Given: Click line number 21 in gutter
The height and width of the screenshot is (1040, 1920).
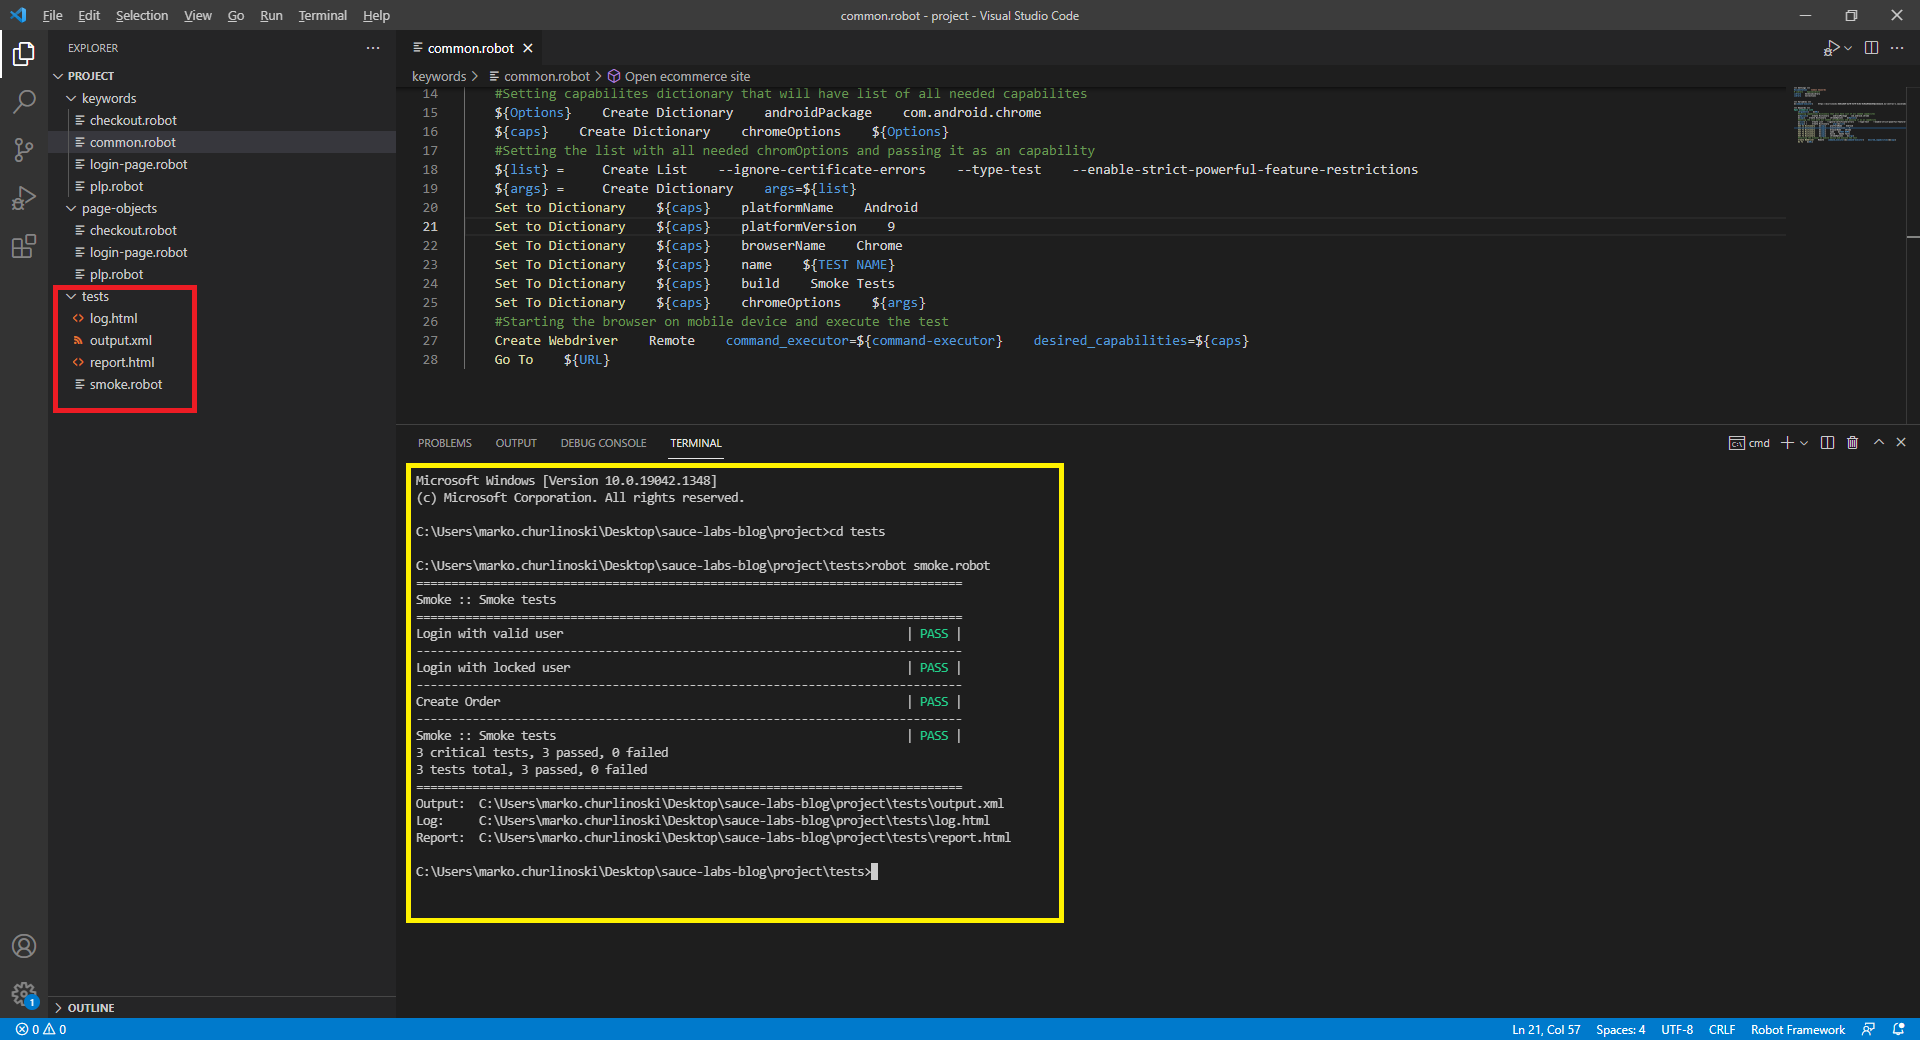Looking at the screenshot, I should pos(430,226).
